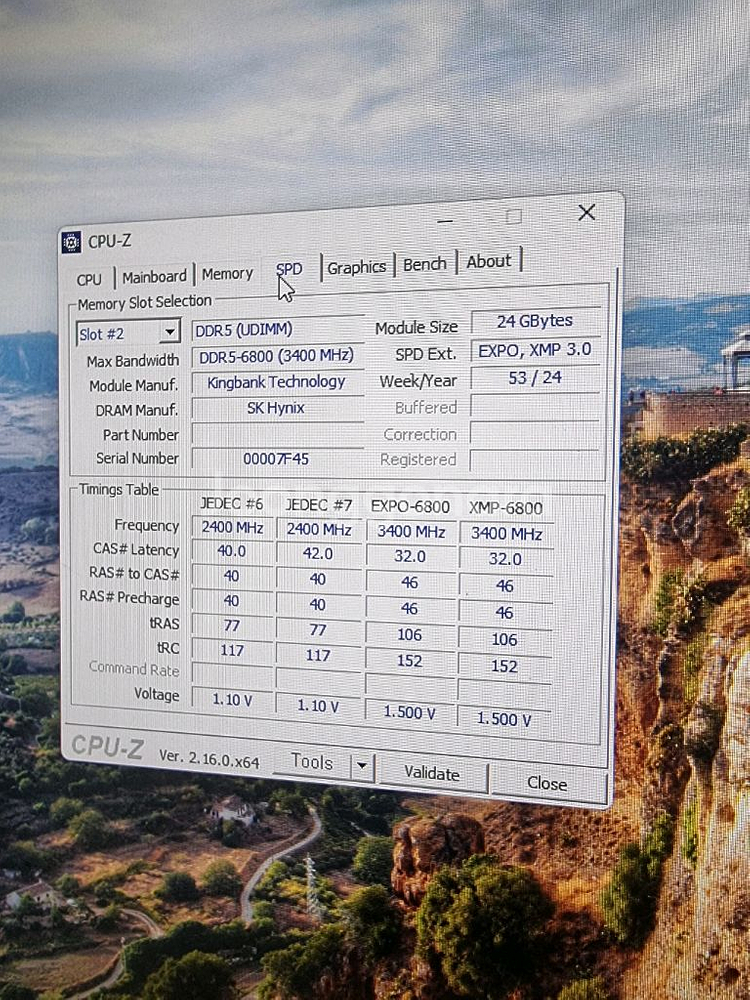Click the 53 / 24 Week/Year value

point(536,378)
